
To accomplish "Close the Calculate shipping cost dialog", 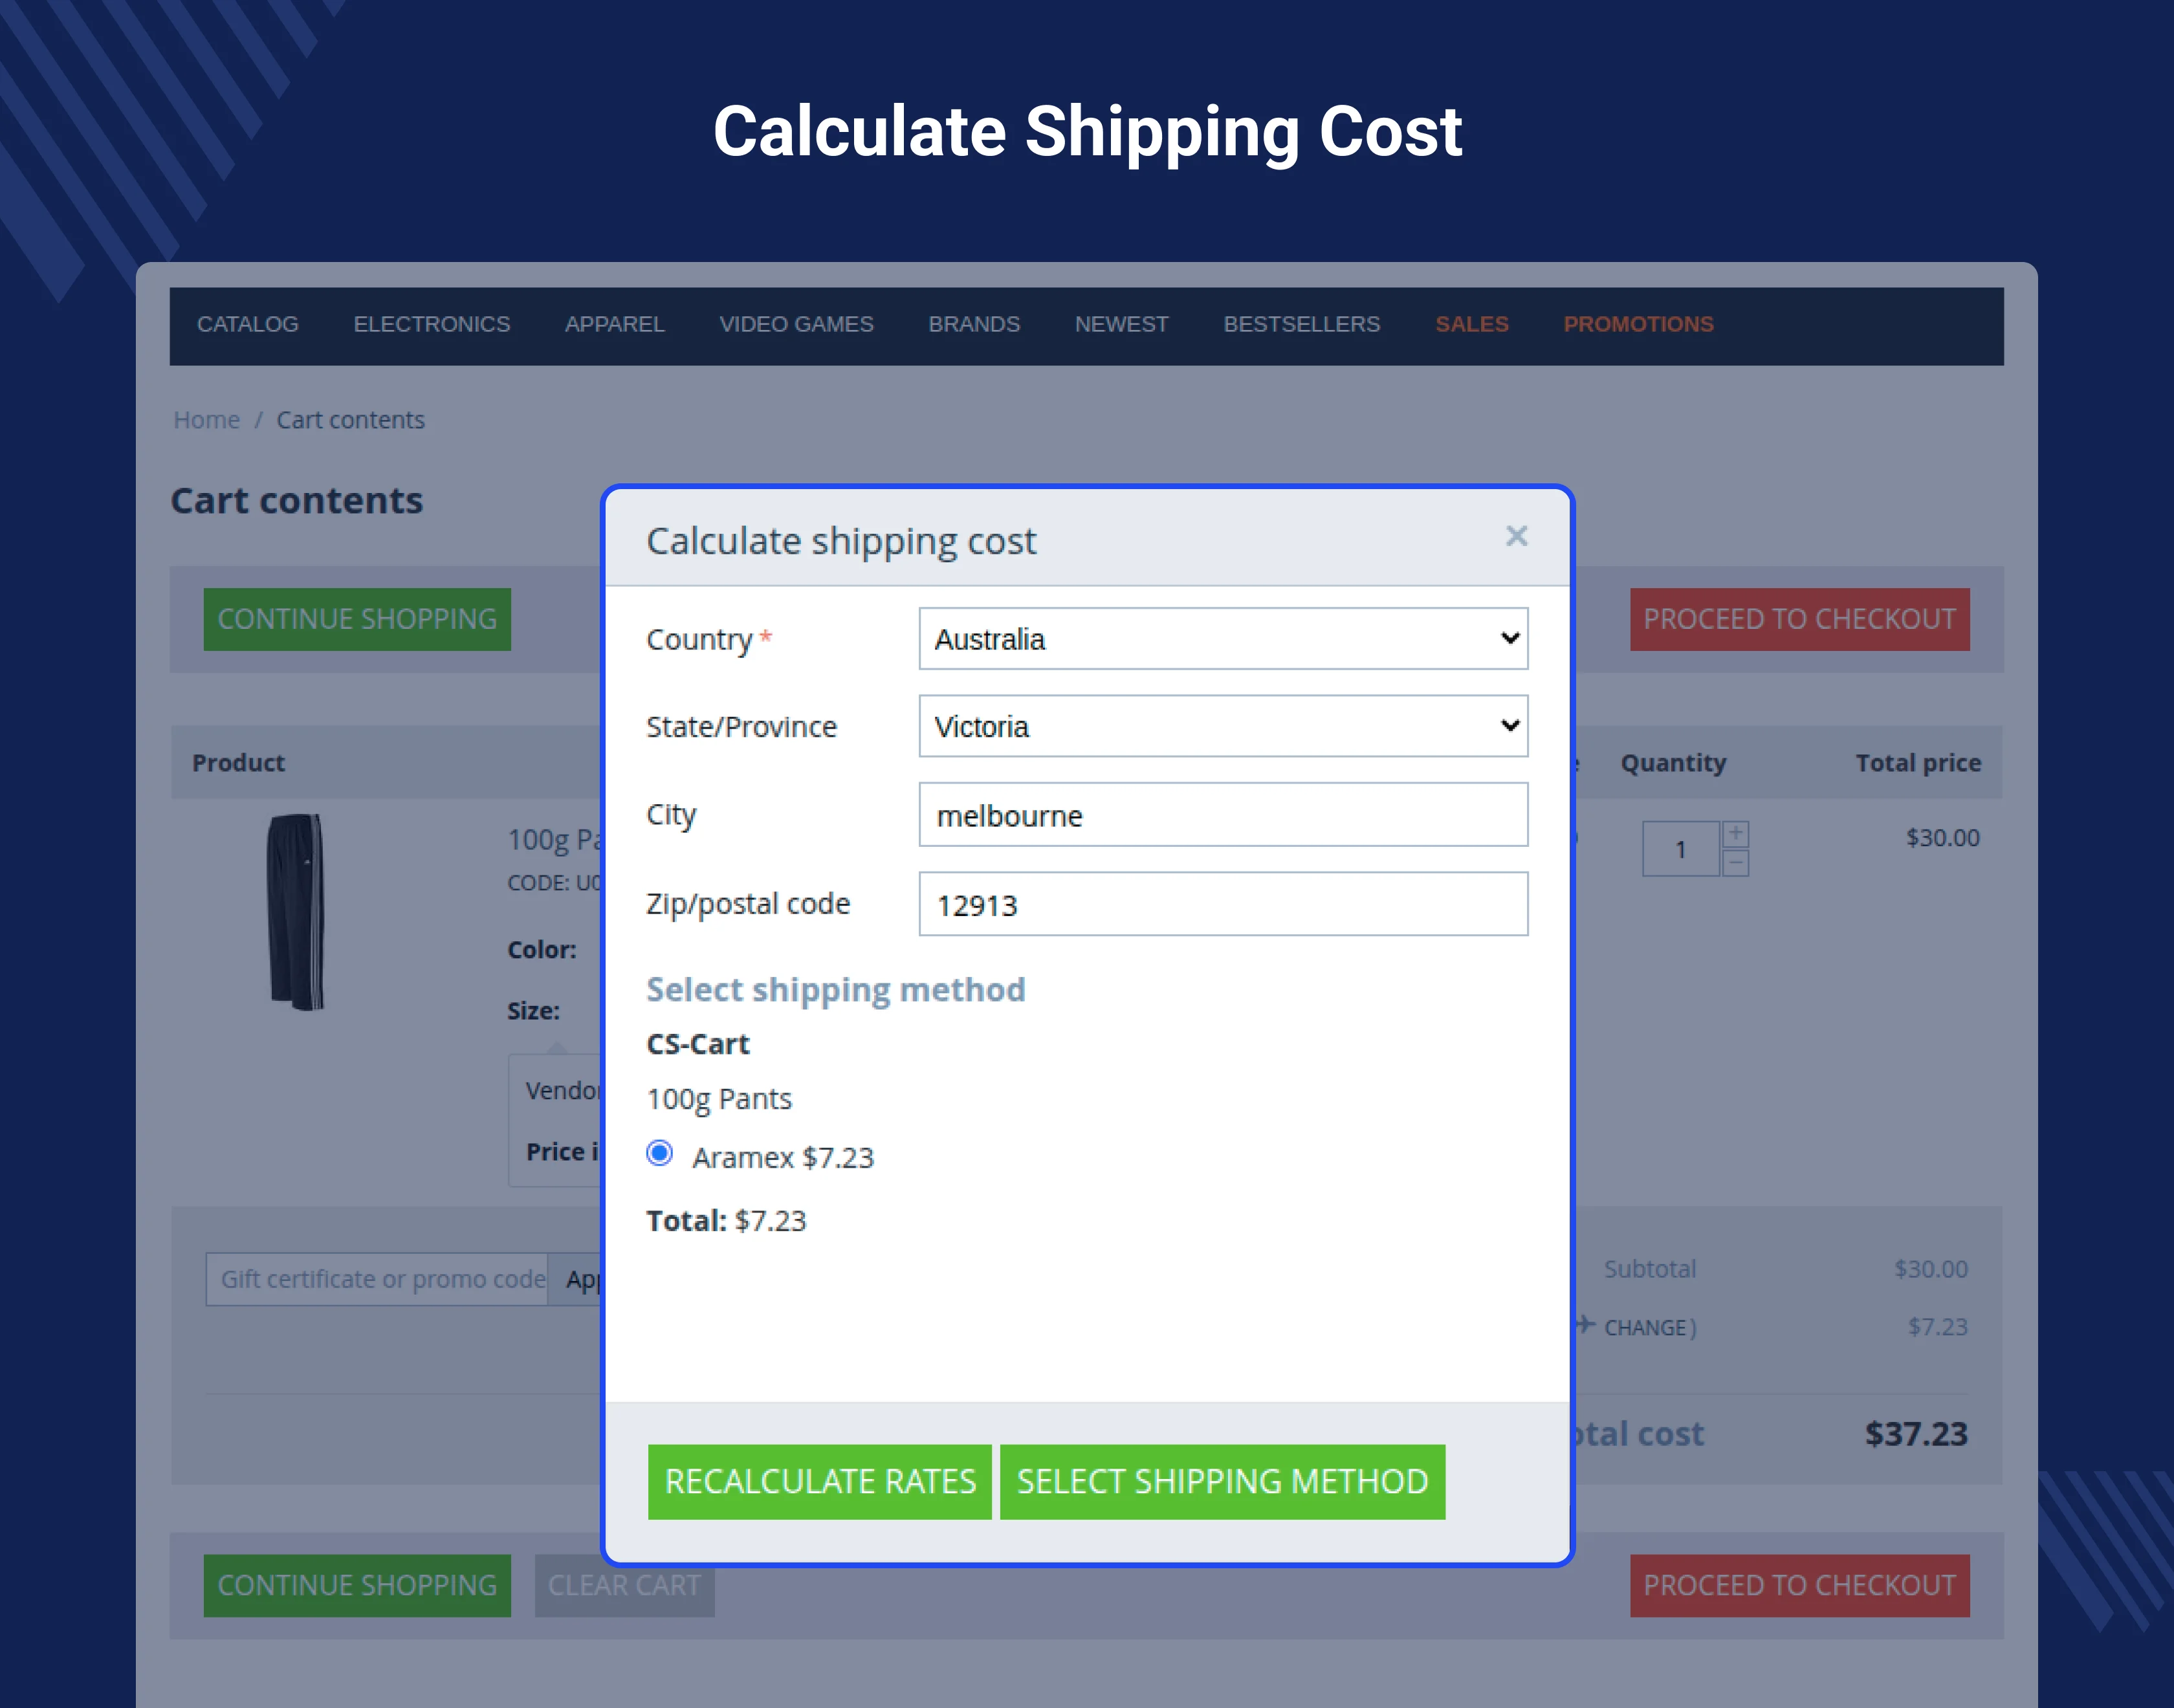I will point(1516,536).
